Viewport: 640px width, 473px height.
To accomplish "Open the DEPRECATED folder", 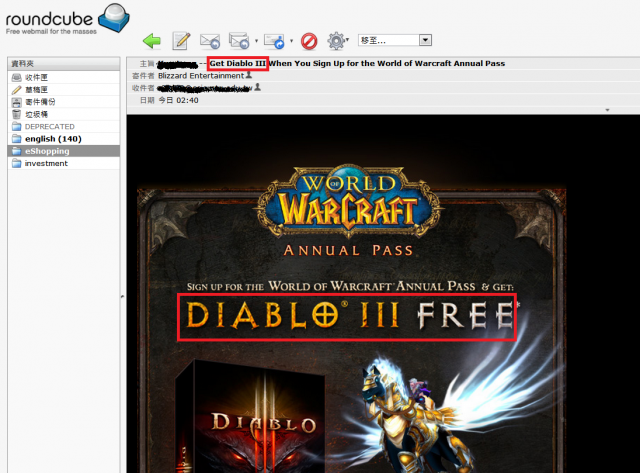I will 64,127.
